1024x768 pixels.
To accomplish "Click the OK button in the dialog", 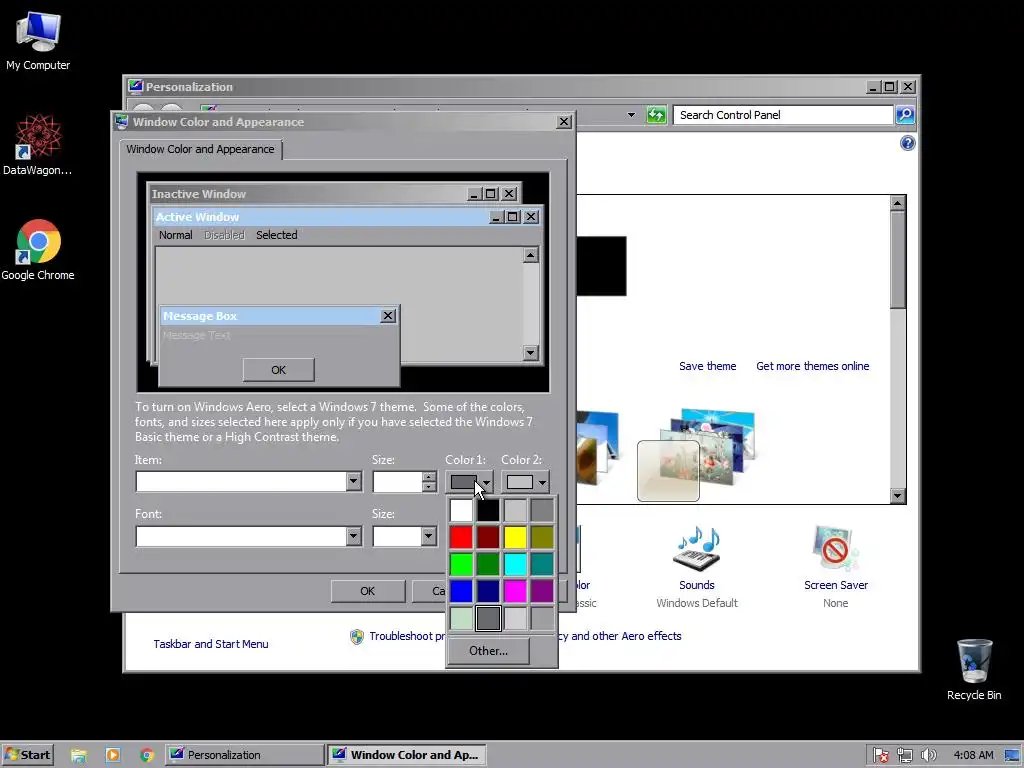I will tap(368, 591).
